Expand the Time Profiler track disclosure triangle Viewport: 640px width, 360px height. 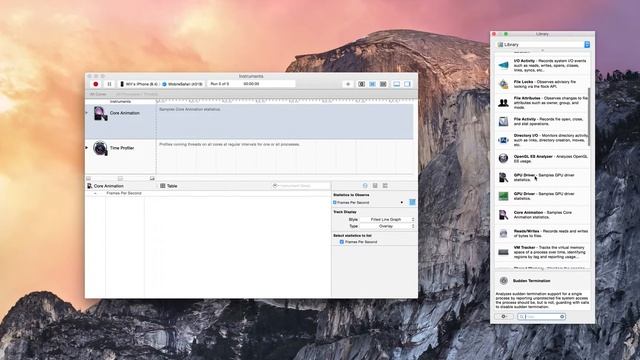point(87,148)
